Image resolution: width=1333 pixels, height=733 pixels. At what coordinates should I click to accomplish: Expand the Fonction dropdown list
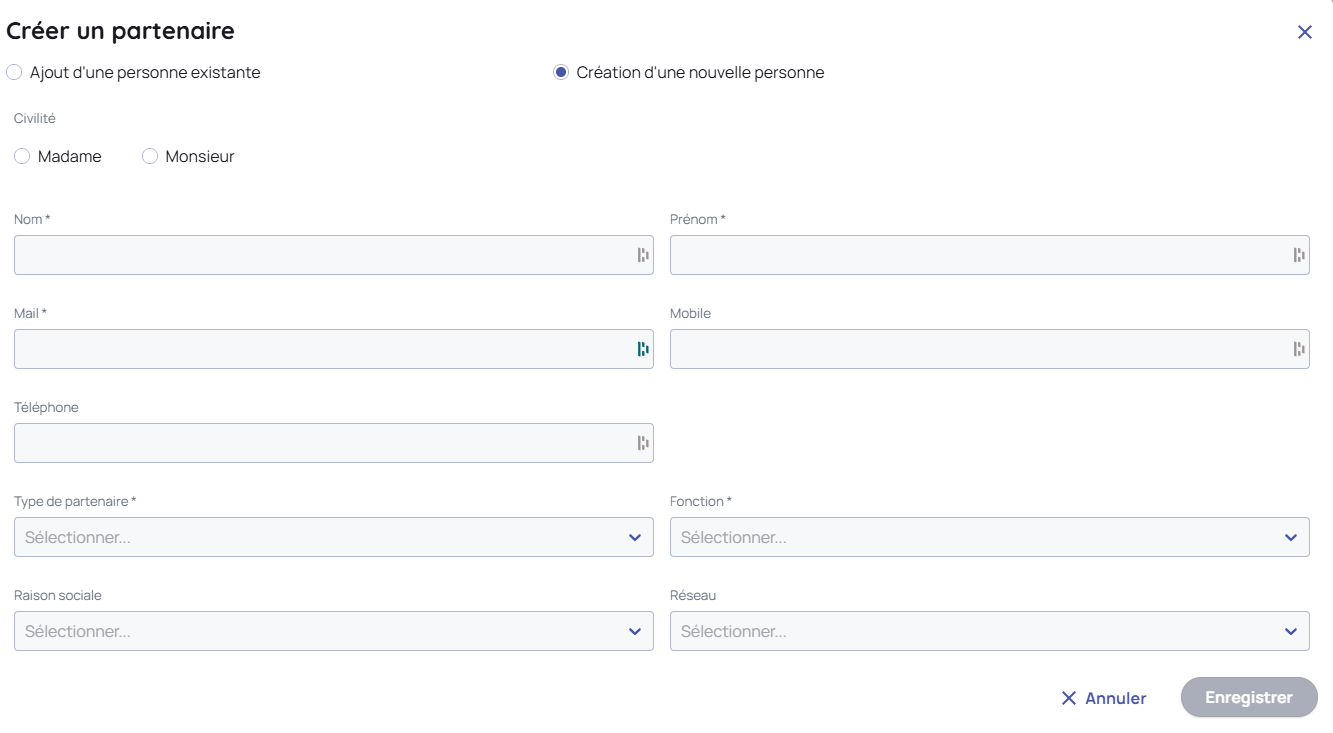(x=989, y=537)
